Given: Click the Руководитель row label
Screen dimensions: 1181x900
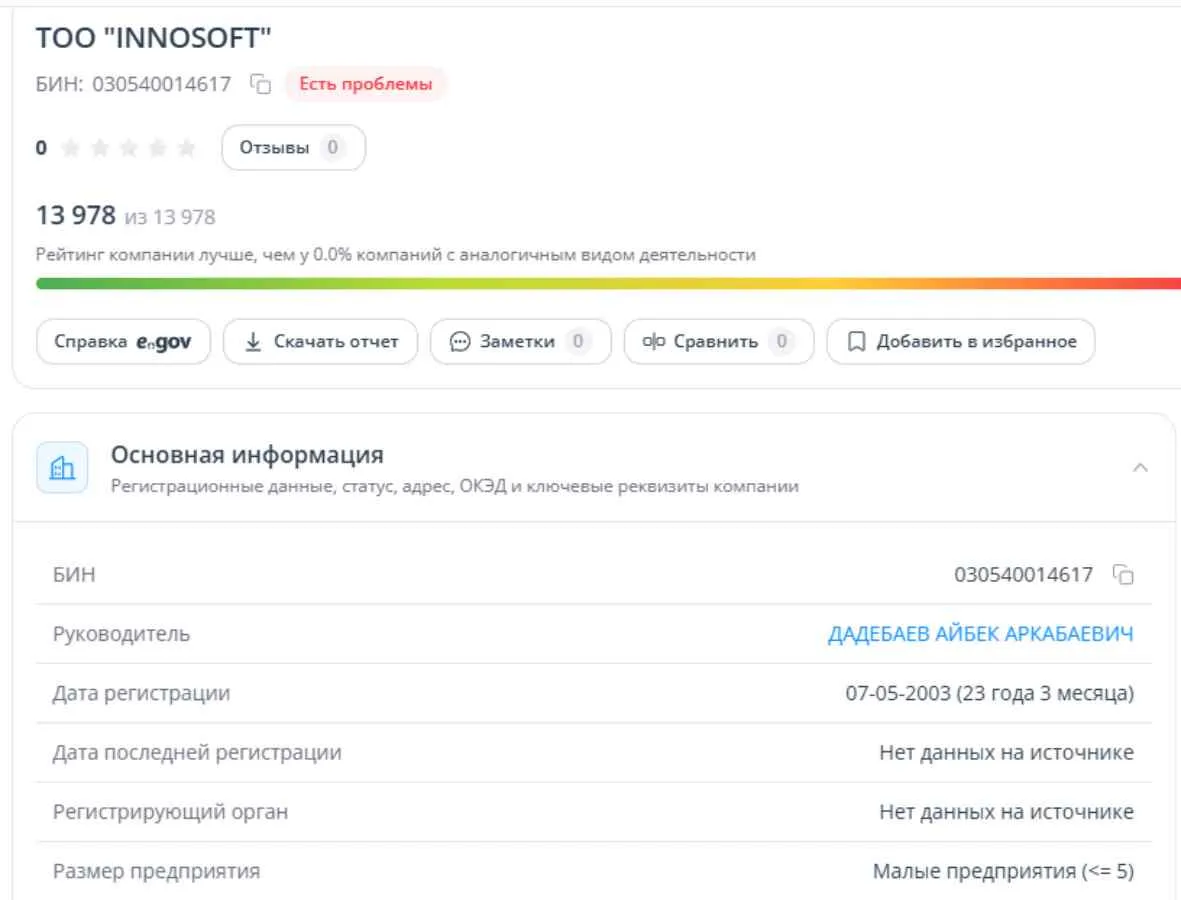Looking at the screenshot, I should (121, 634).
